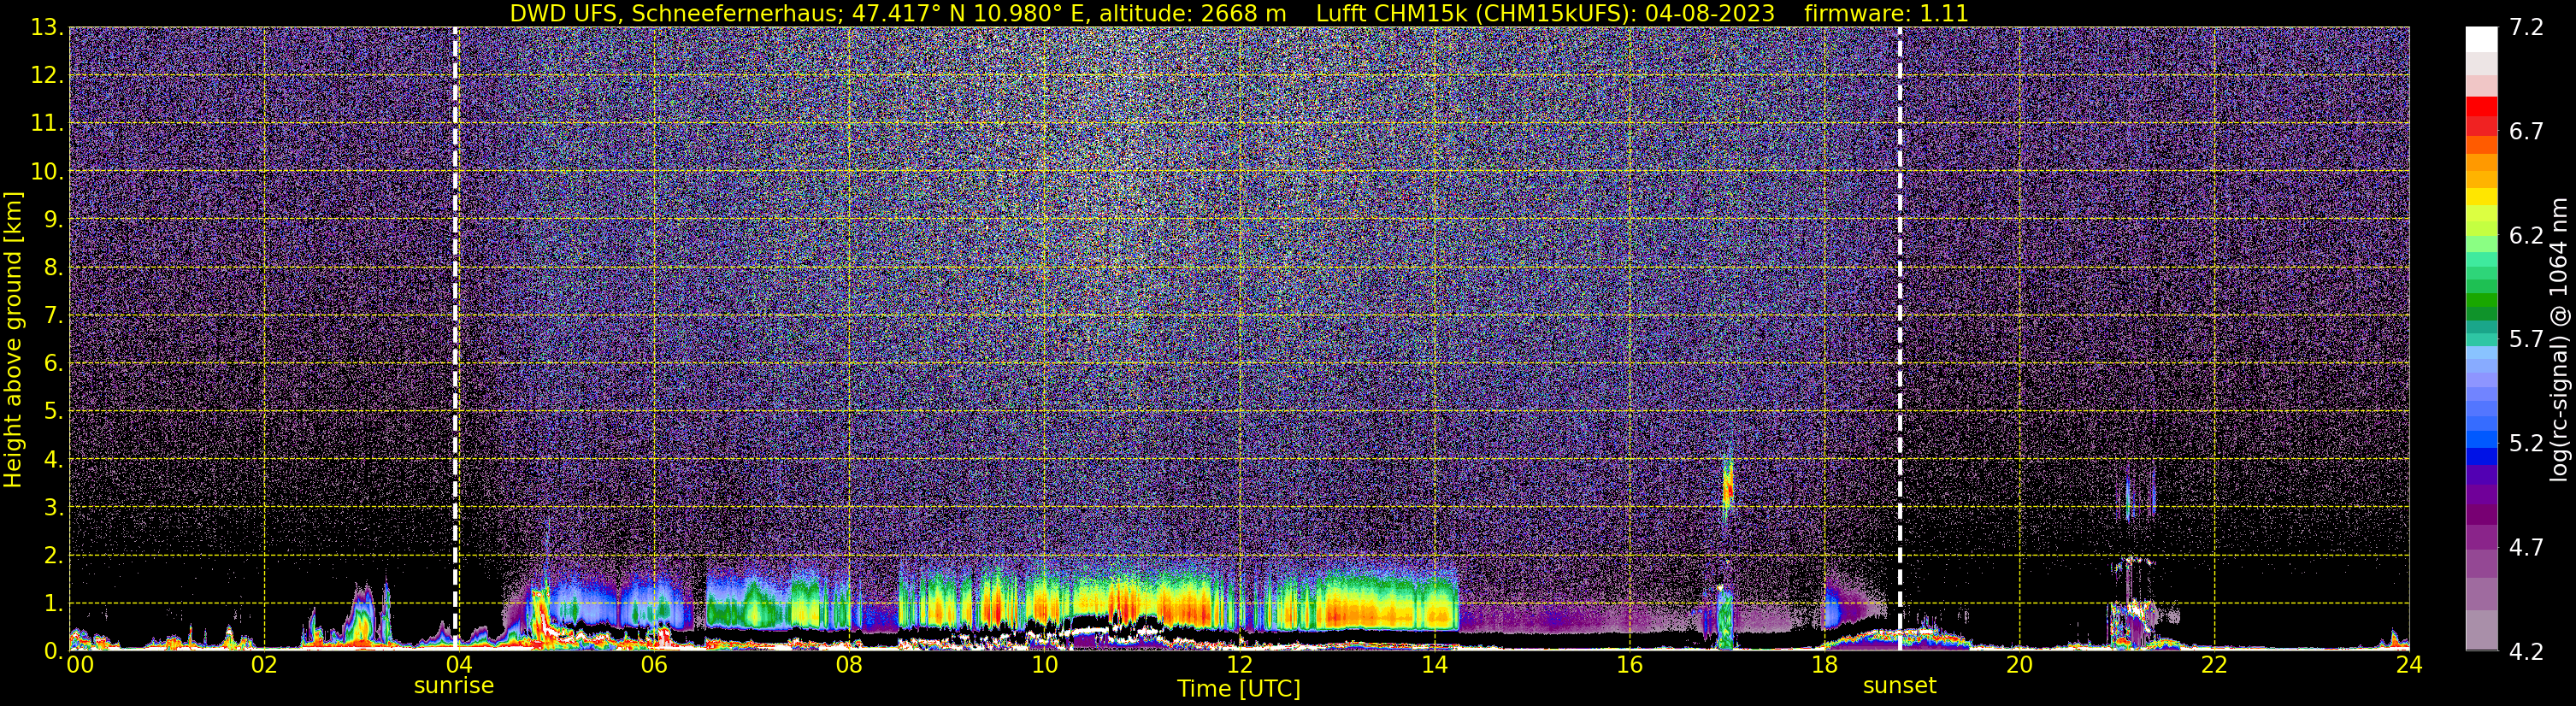This screenshot has height=706, width=2576.
Task: Click the 'Height above ground [km]' axis title
Action: click(x=13, y=339)
